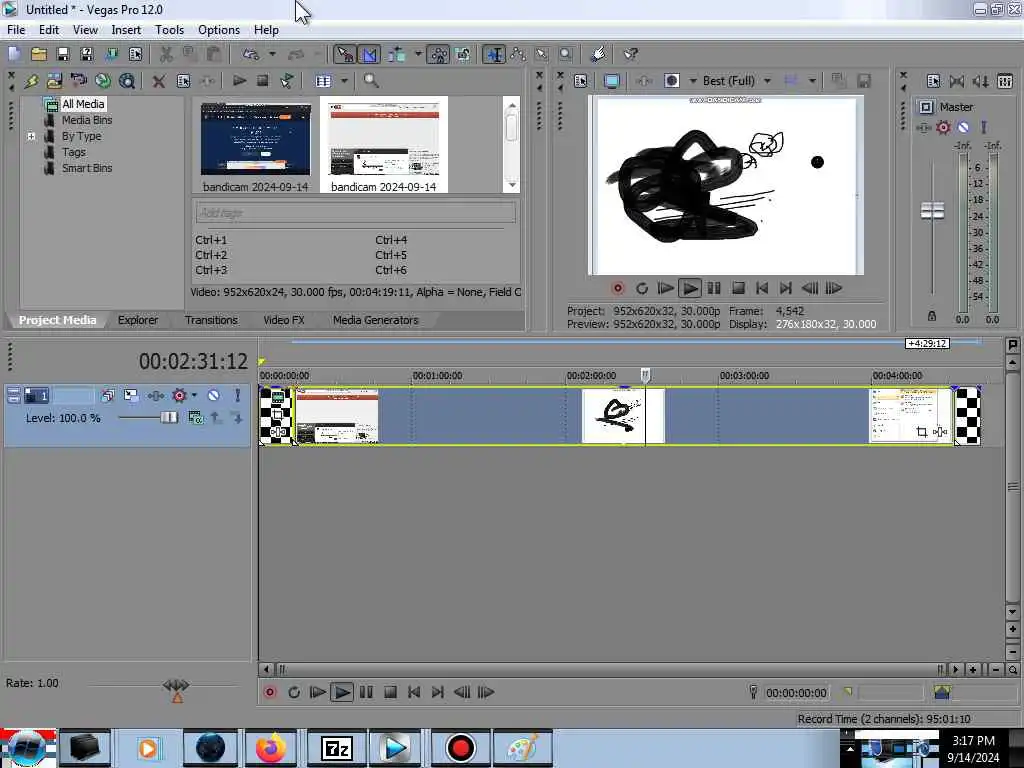Image resolution: width=1024 pixels, height=768 pixels.
Task: Click the Master FX red gear icon
Action: coord(943,127)
